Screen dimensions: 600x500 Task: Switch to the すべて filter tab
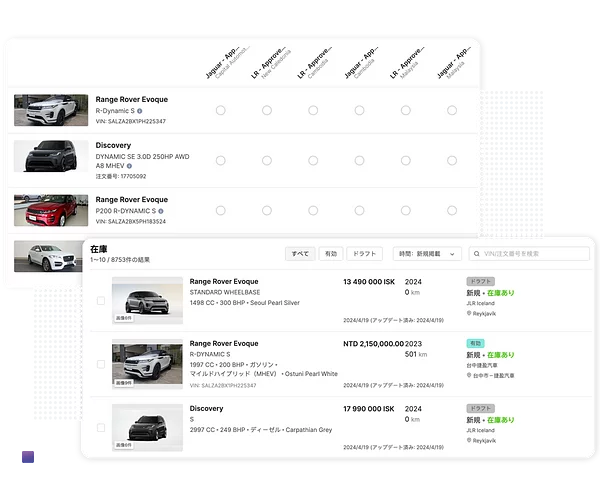coord(300,254)
